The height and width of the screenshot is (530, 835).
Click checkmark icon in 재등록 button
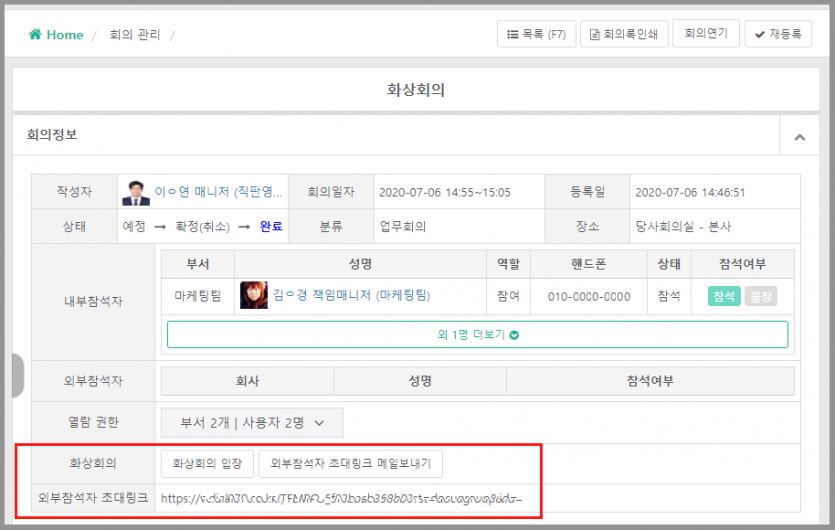[x=760, y=35]
